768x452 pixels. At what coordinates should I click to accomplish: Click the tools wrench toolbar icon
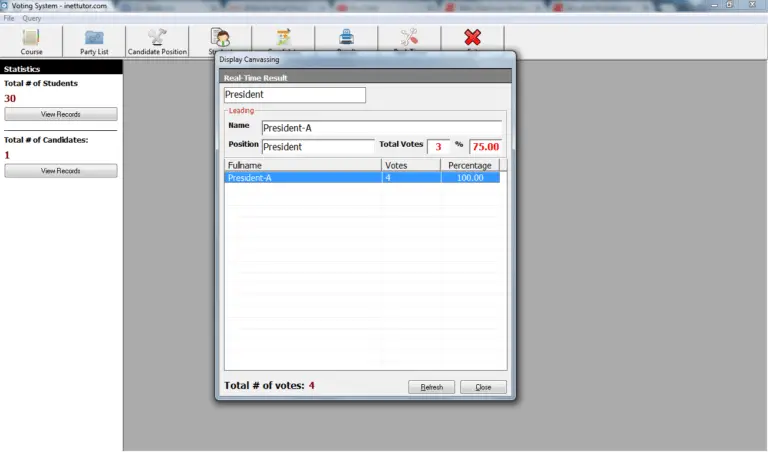coord(409,38)
